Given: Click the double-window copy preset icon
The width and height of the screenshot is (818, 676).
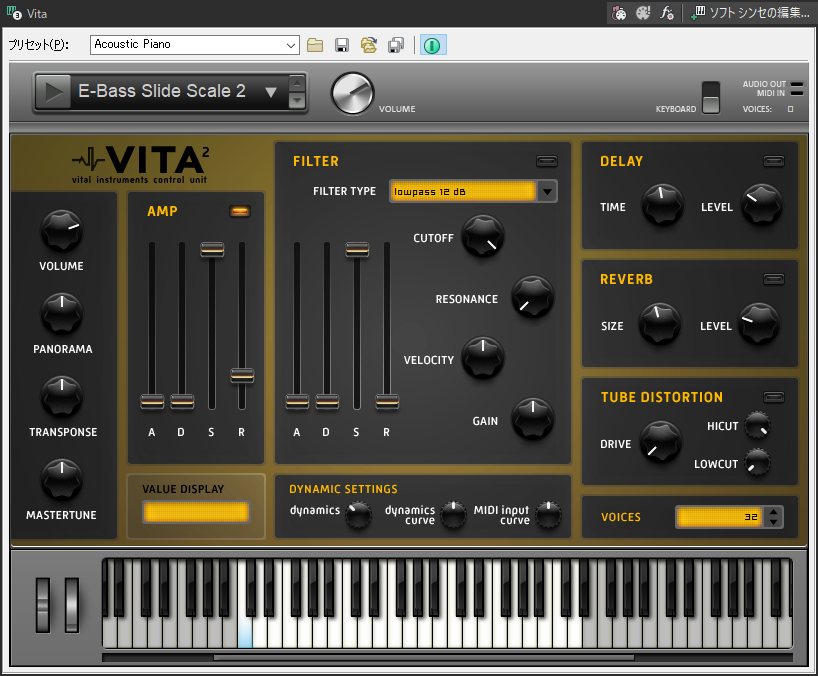Looking at the screenshot, I should click(x=396, y=45).
